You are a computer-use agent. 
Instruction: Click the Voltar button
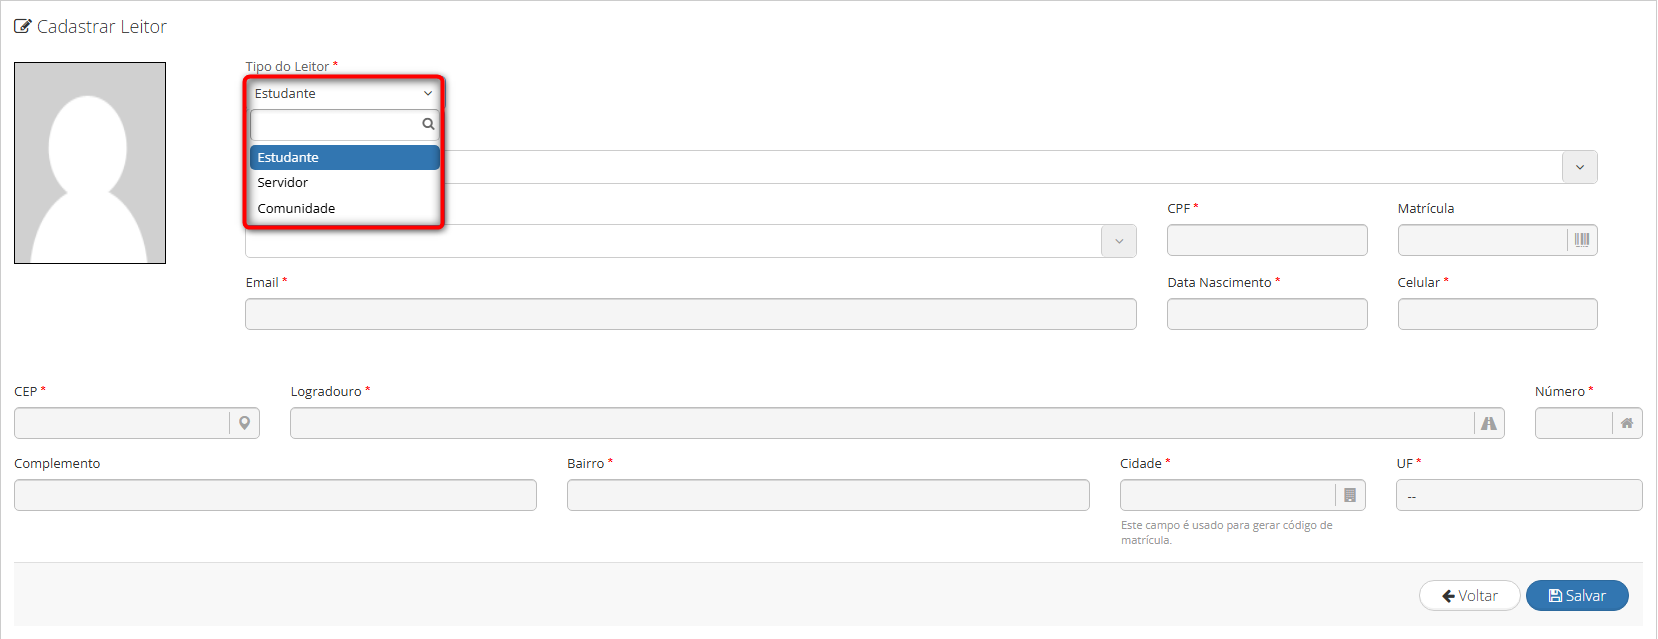pos(1470,596)
